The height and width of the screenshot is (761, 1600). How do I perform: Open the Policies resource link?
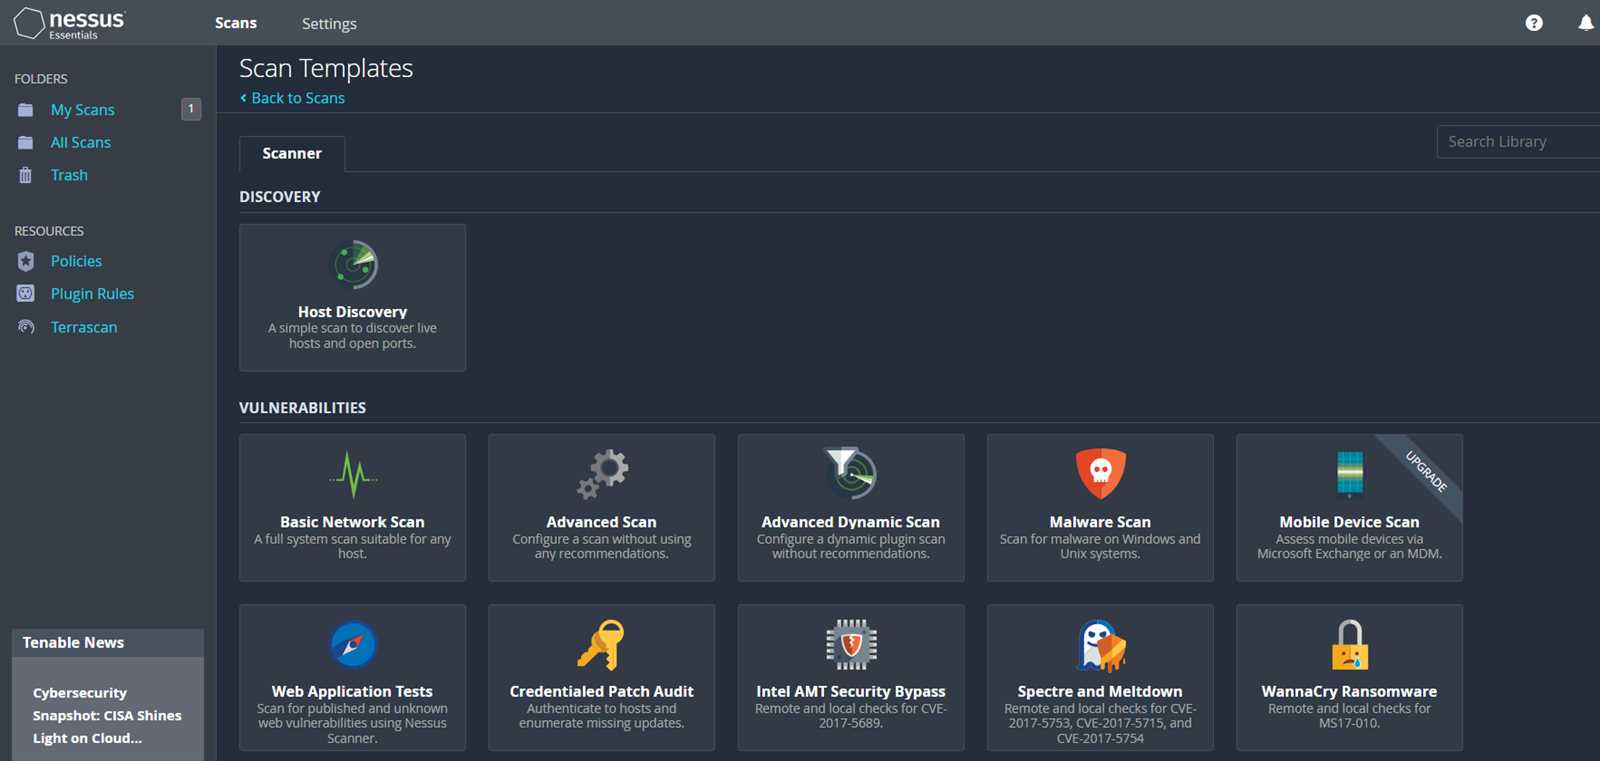pyautogui.click(x=76, y=261)
